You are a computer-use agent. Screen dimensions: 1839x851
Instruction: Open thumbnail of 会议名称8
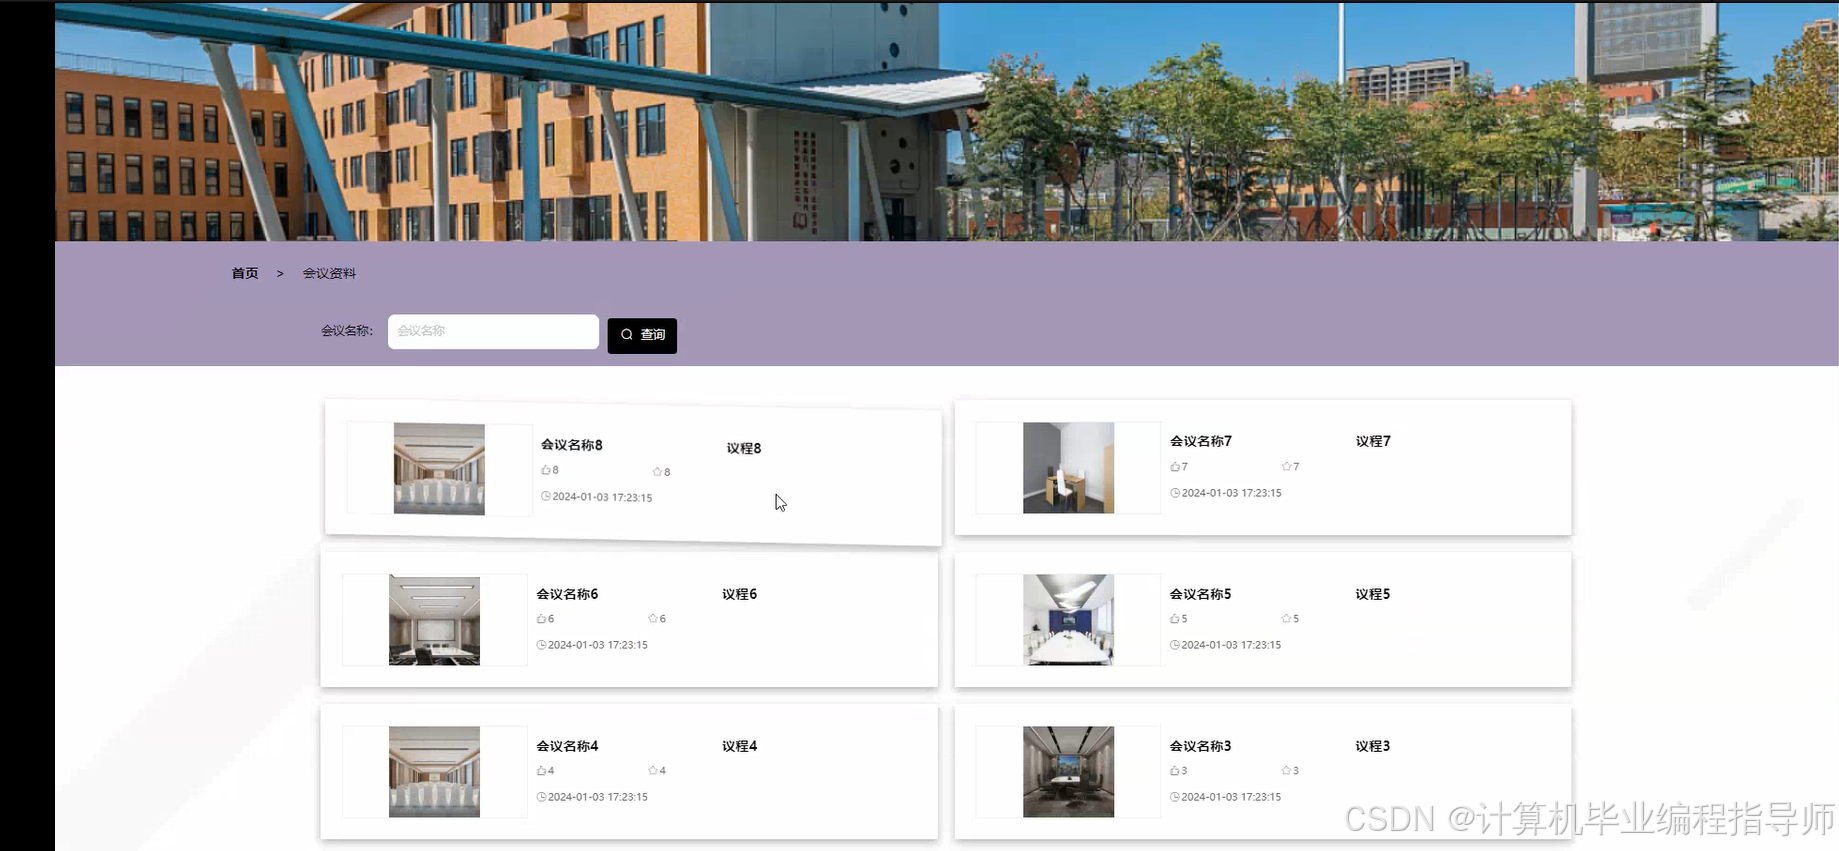[439, 469]
